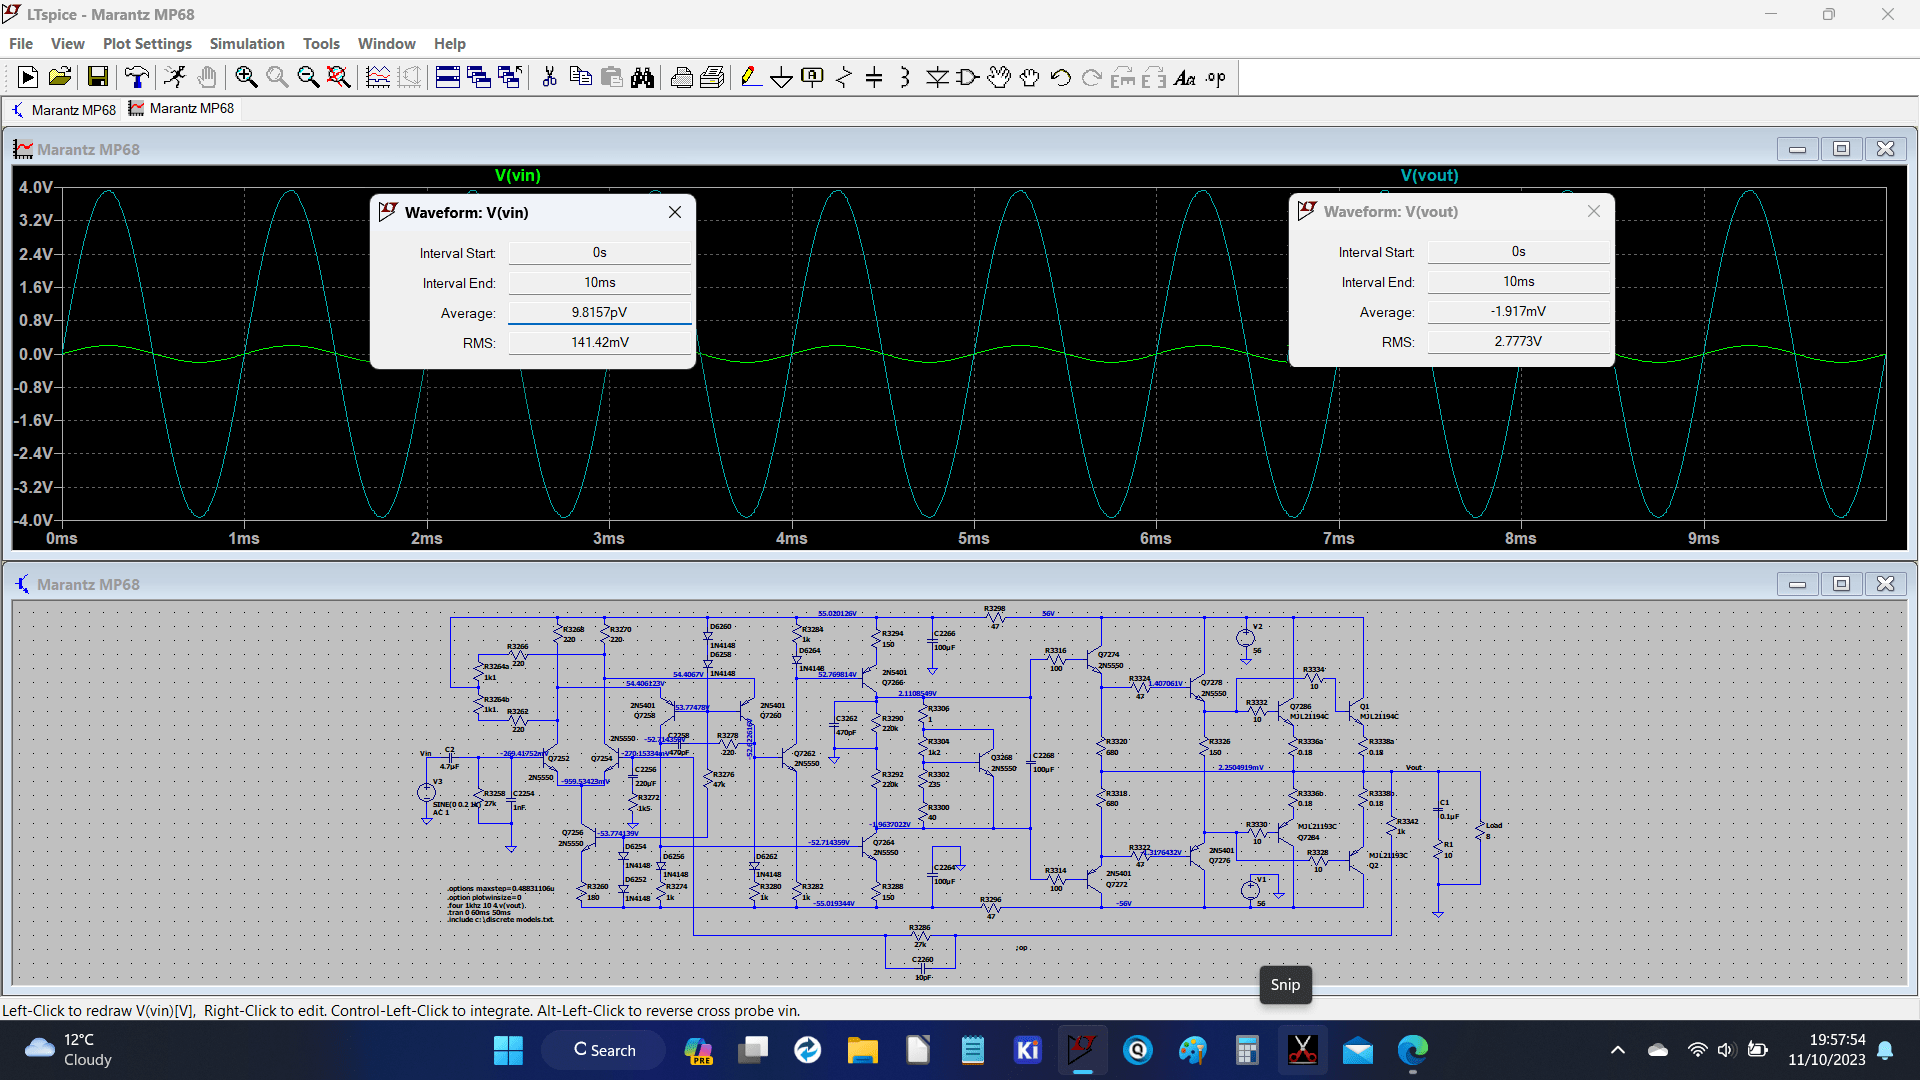Click the Find binoculars icon

[642, 77]
